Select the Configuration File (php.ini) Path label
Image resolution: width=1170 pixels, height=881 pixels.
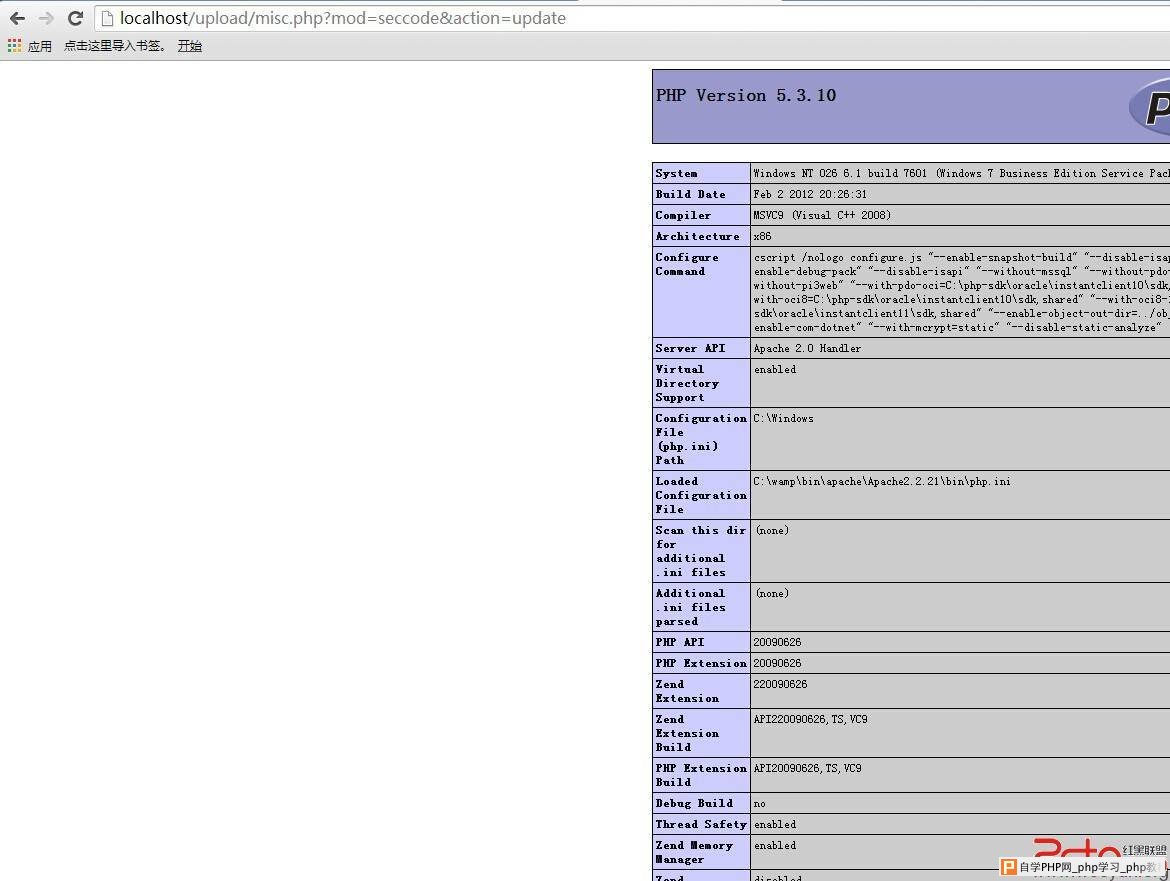(x=701, y=439)
